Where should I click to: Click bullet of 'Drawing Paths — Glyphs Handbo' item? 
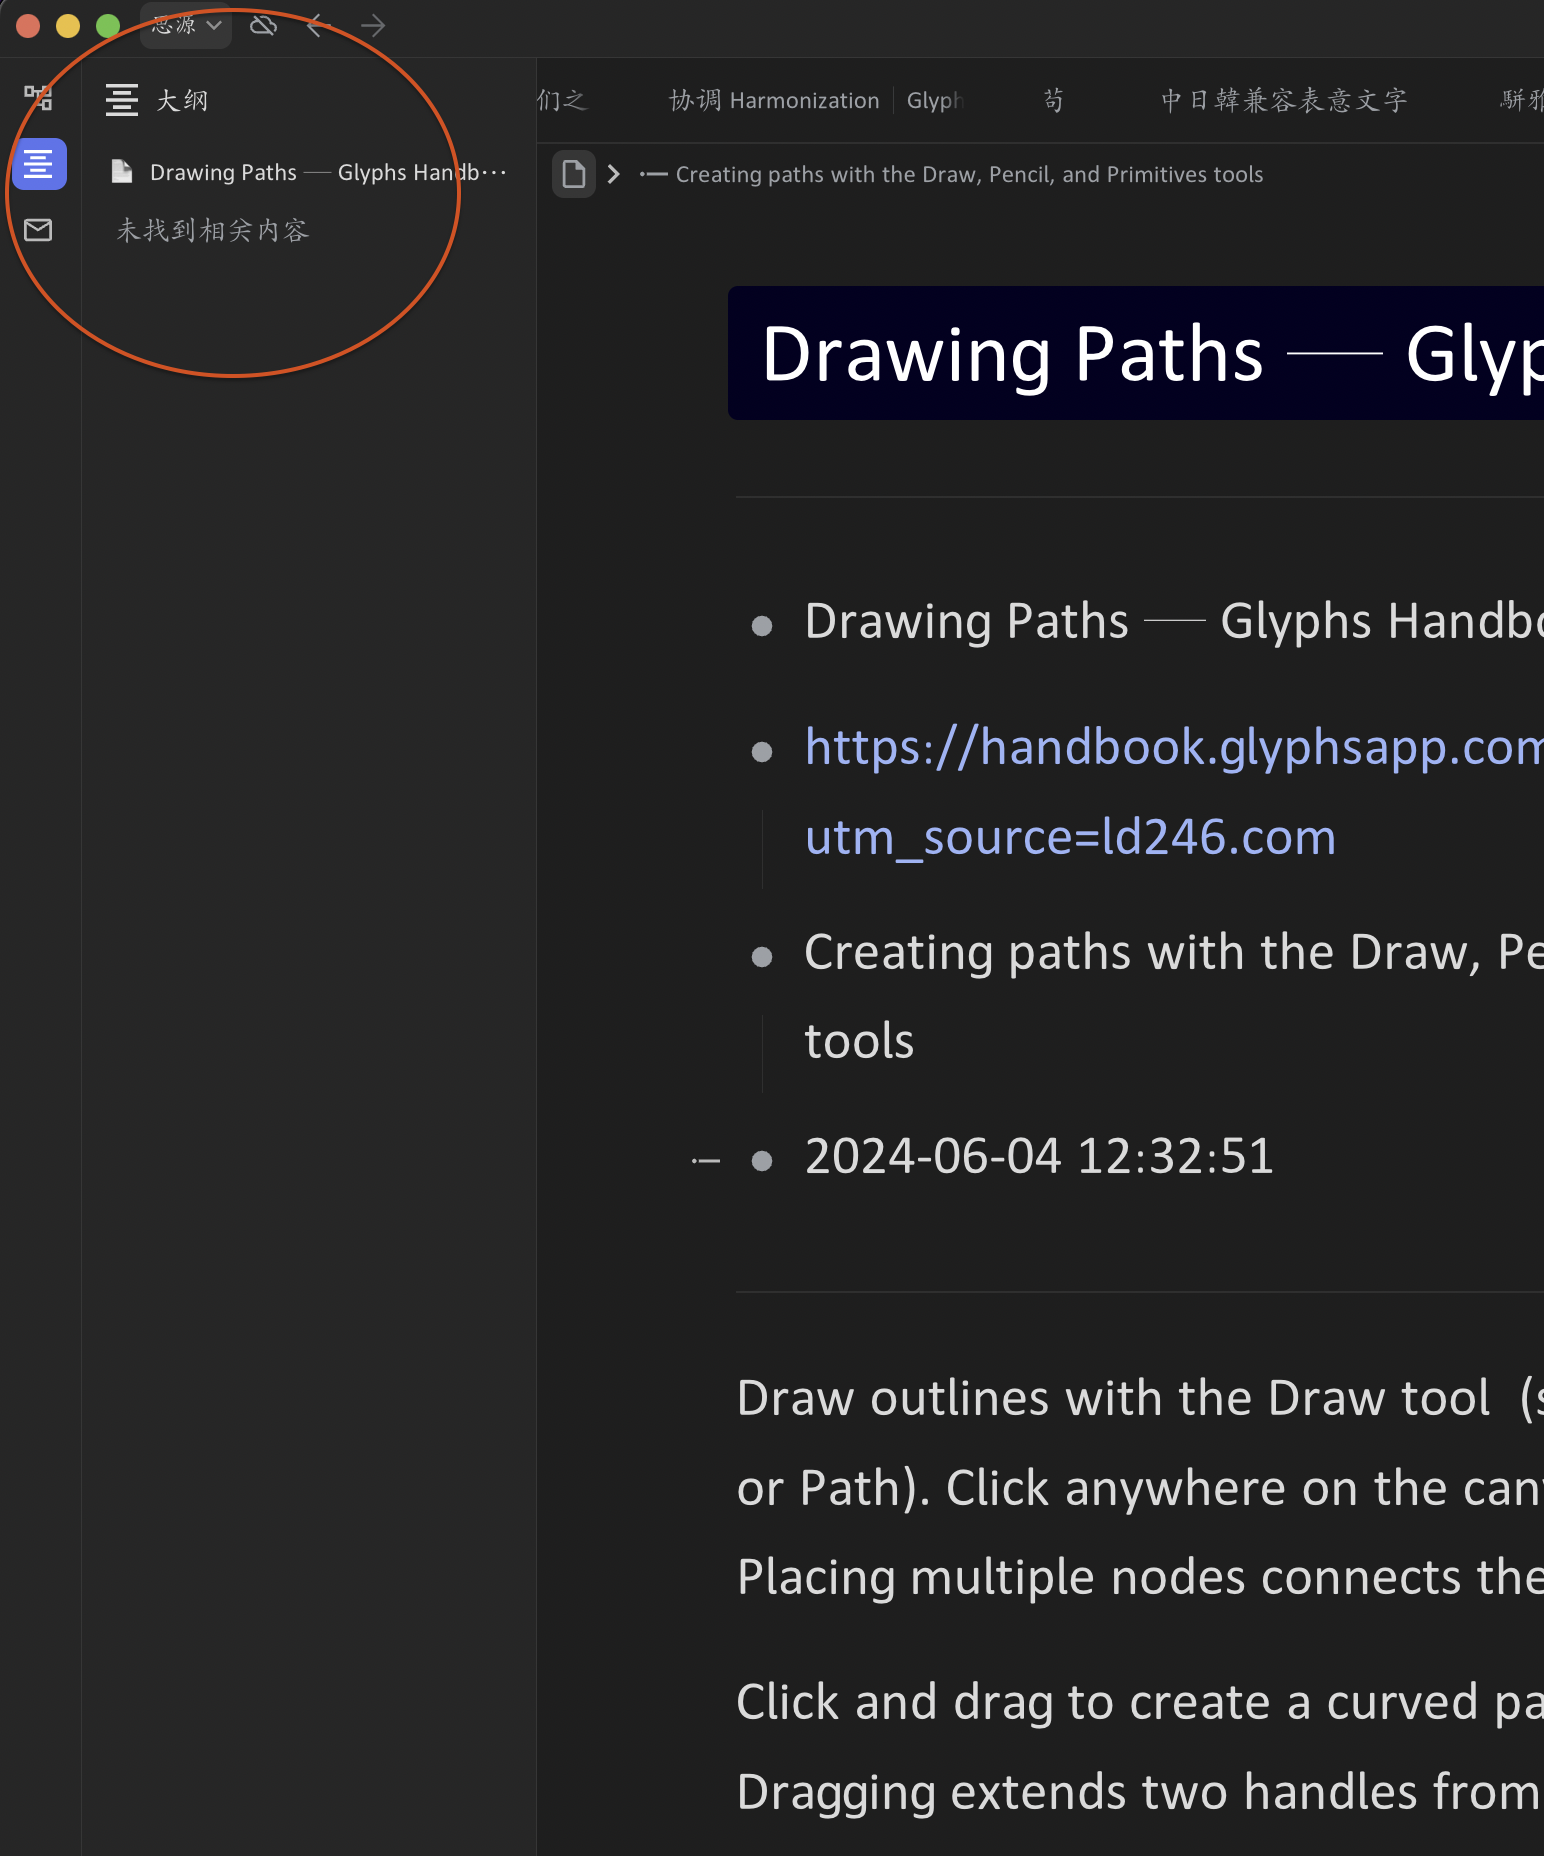762,626
